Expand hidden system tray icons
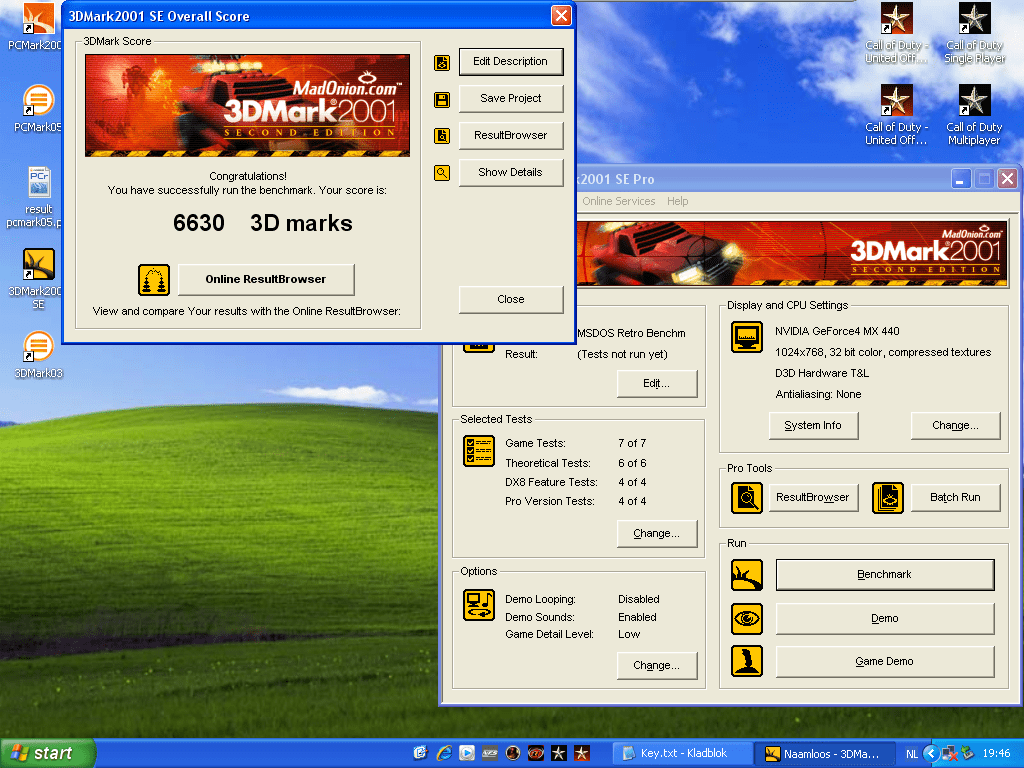 (x=931, y=754)
